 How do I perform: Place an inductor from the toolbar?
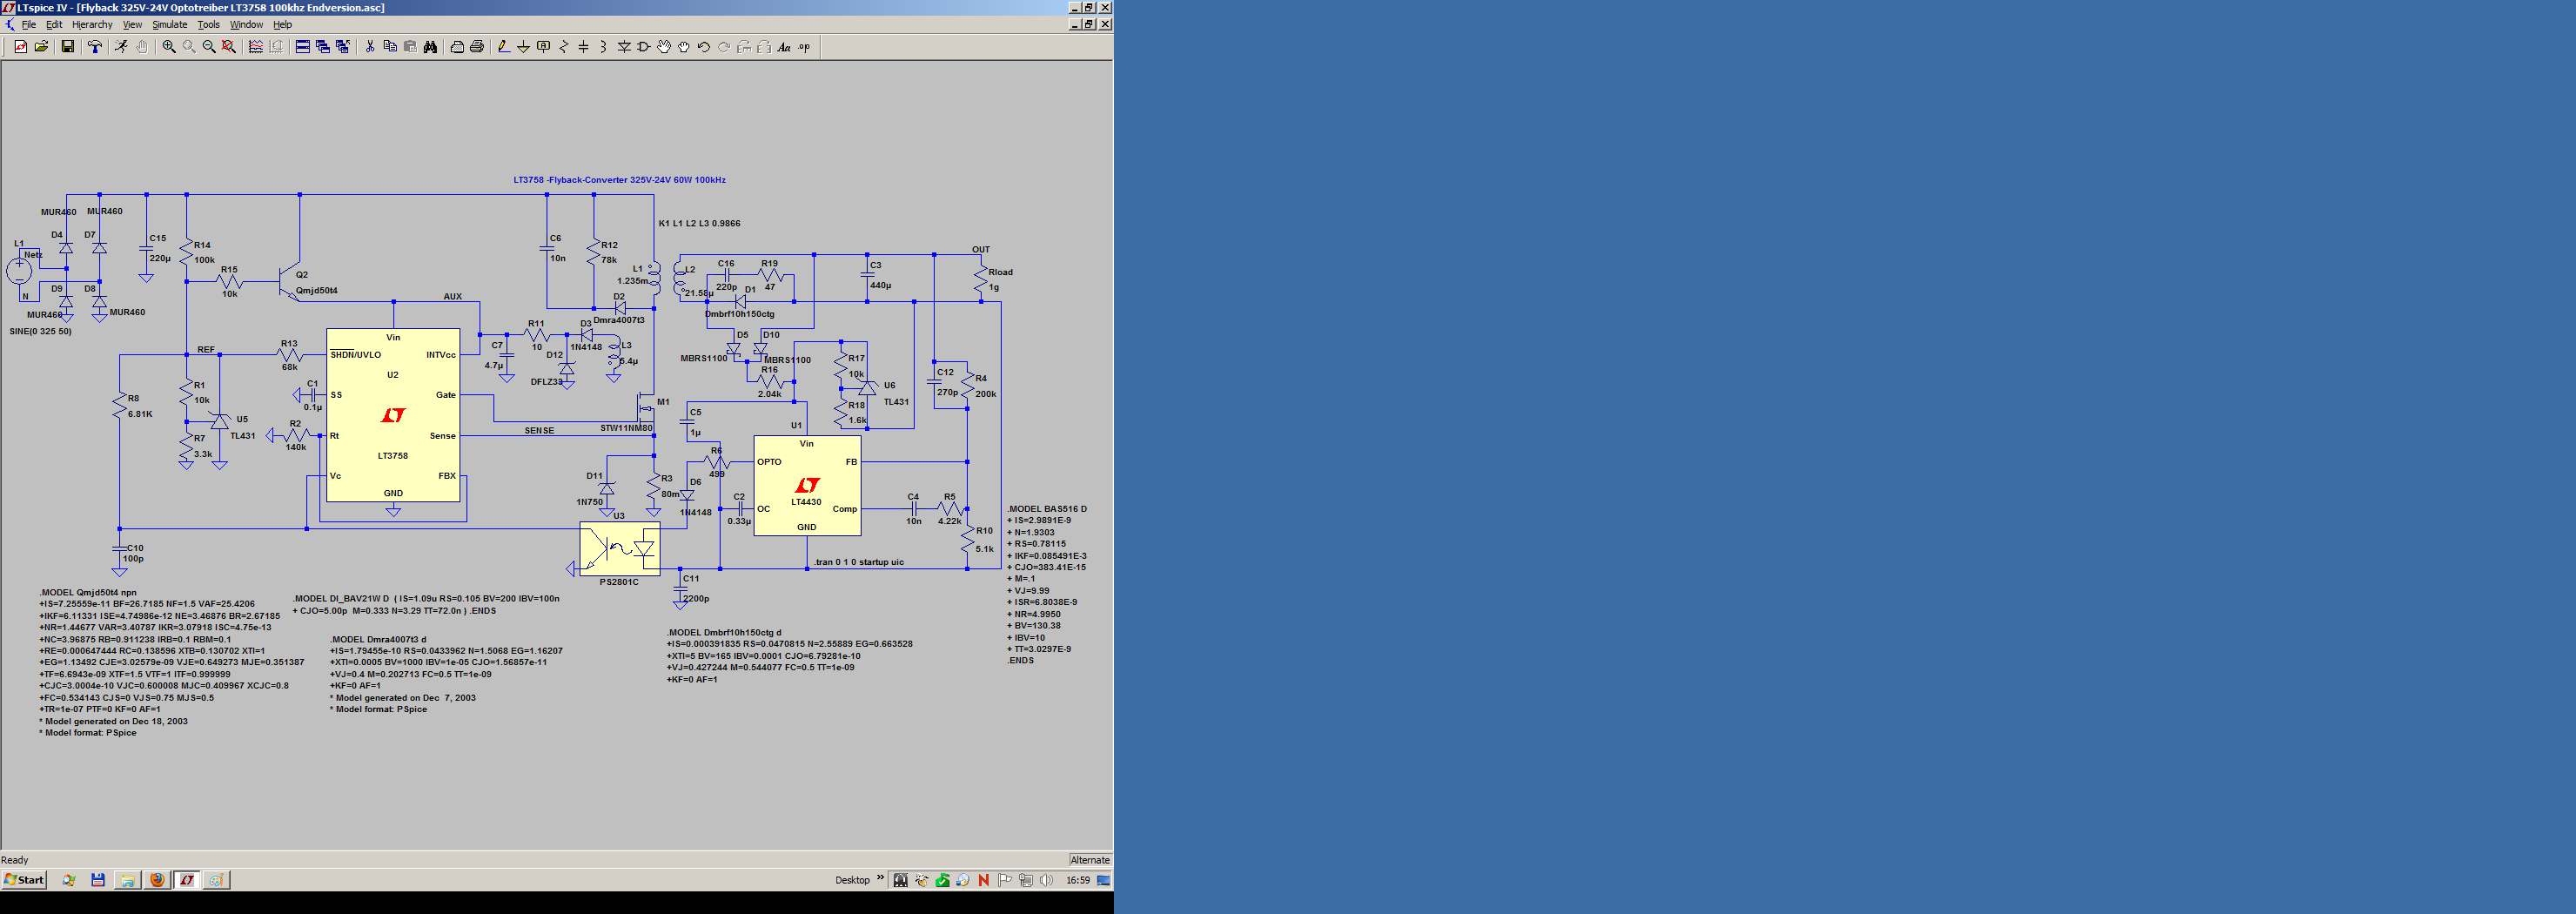pos(604,47)
